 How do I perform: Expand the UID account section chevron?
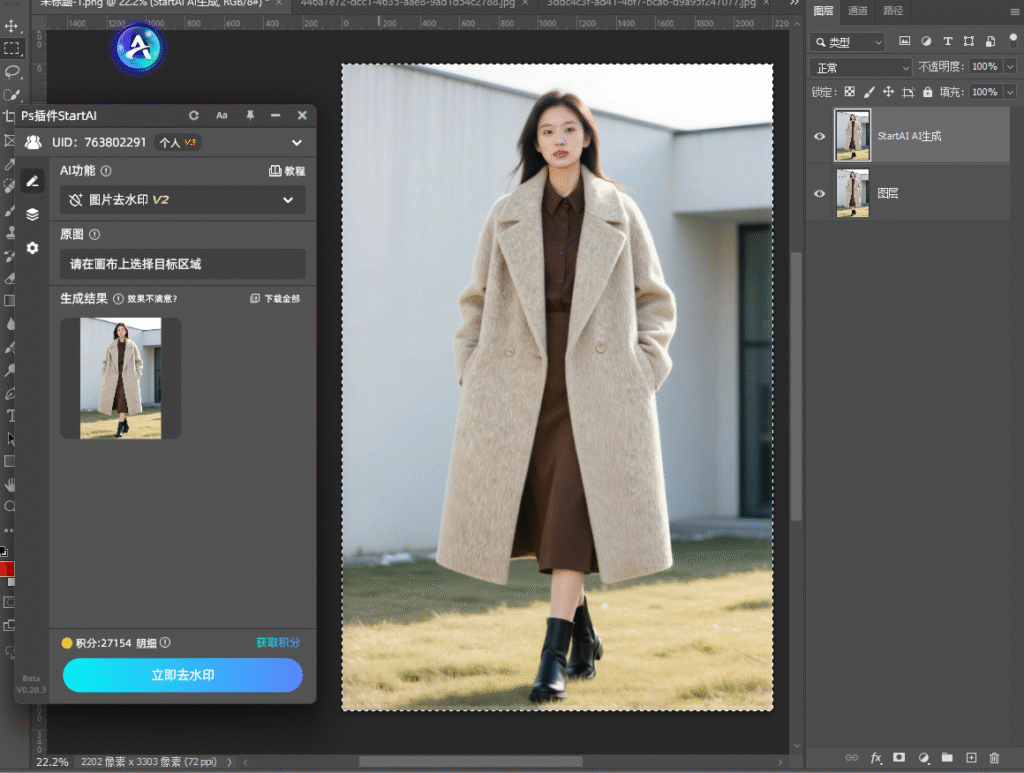pyautogui.click(x=296, y=143)
